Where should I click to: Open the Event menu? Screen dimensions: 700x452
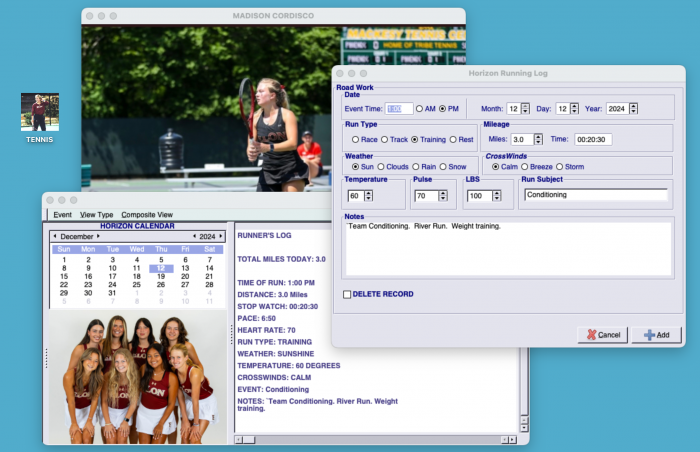coord(62,214)
